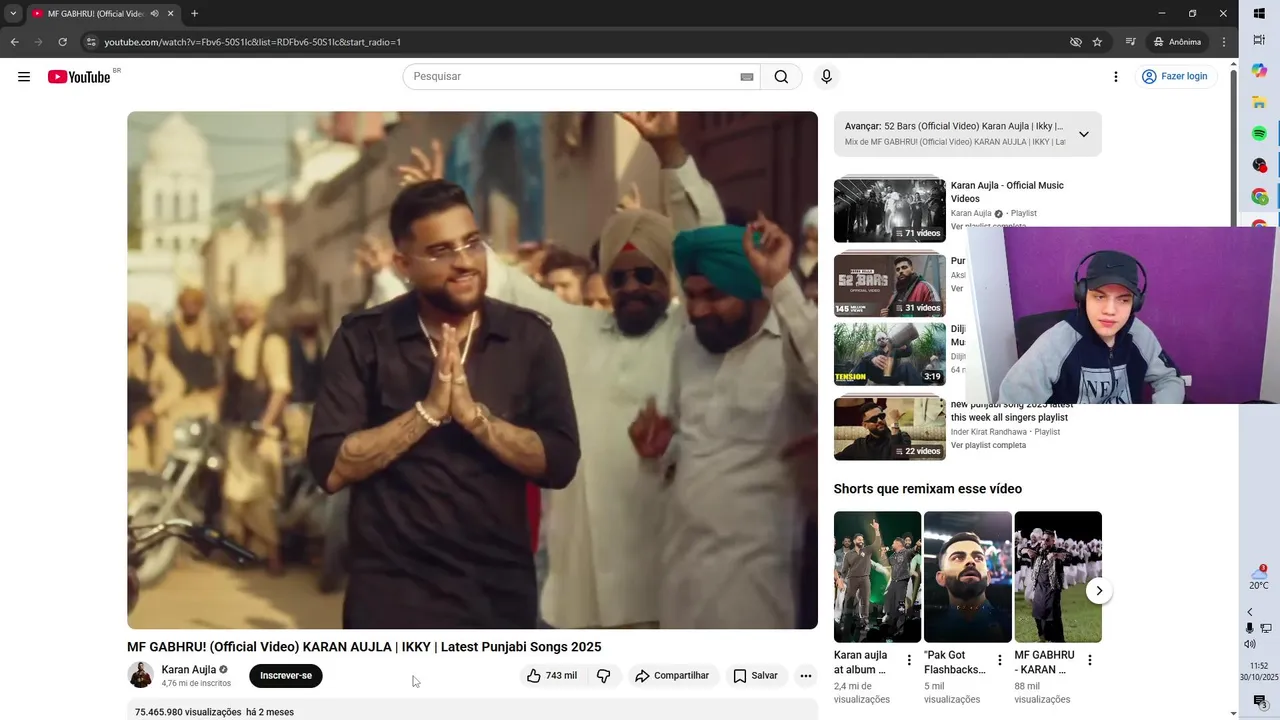Open the notification center in the taskbar

click(x=1259, y=702)
